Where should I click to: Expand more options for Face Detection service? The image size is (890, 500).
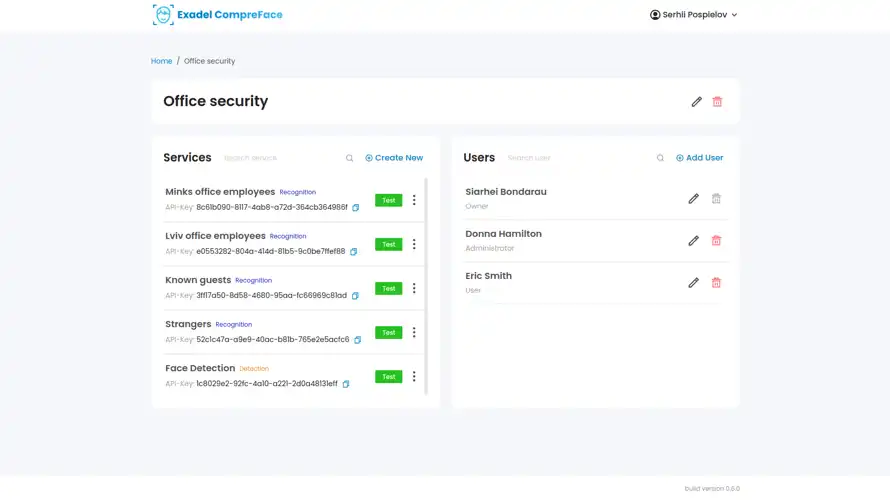click(x=414, y=377)
